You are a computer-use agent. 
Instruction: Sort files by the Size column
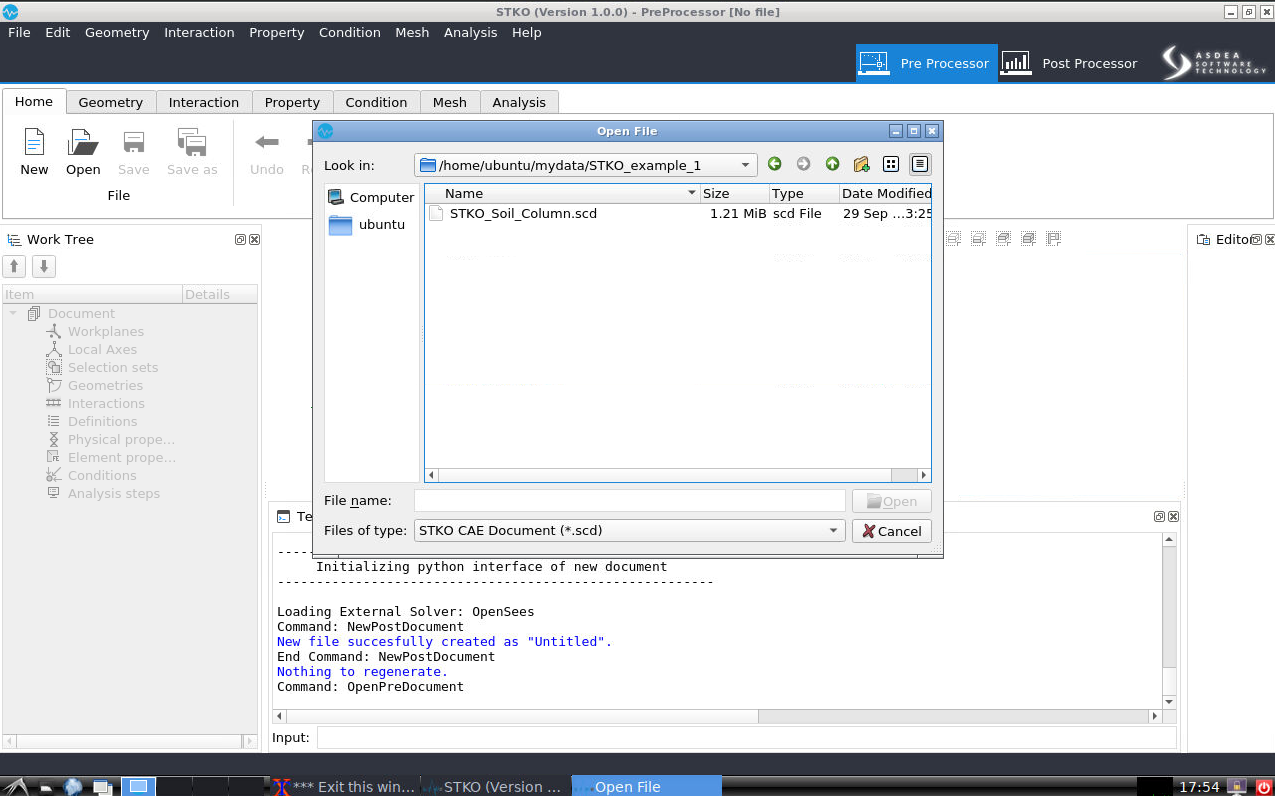click(734, 194)
